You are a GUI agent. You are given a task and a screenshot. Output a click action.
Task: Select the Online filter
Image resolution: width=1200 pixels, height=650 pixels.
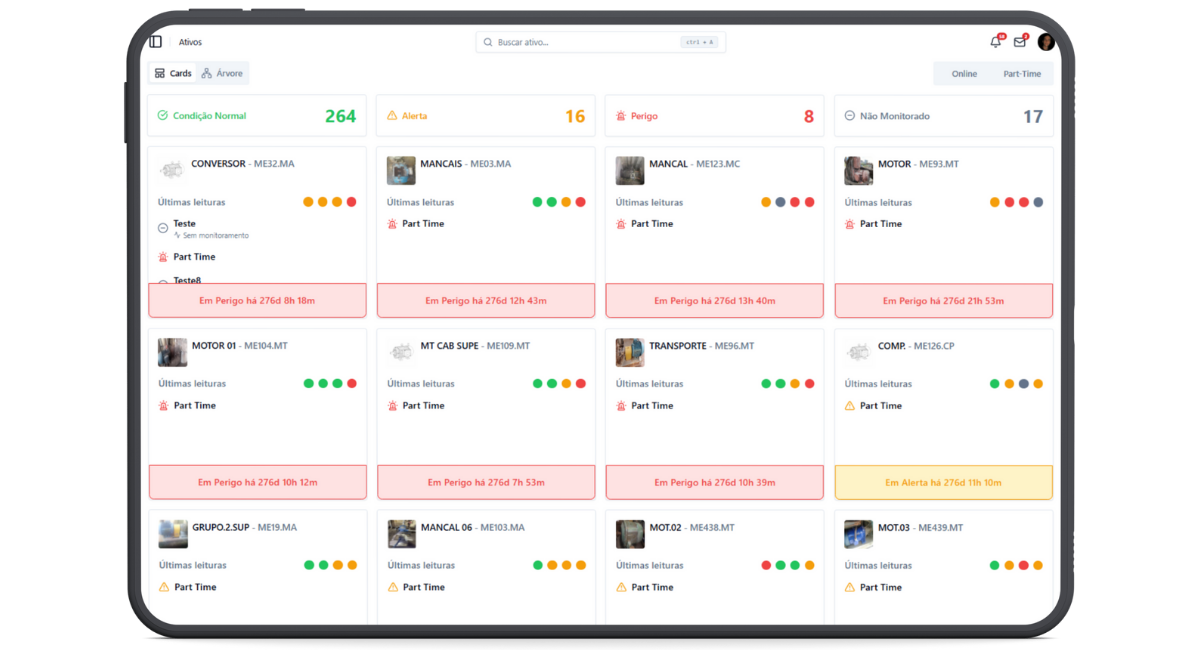[964, 74]
